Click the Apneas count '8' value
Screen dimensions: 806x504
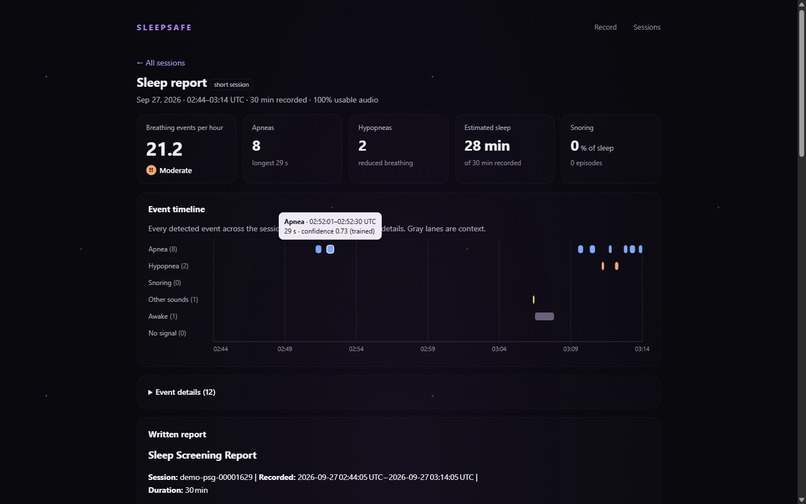click(x=256, y=146)
